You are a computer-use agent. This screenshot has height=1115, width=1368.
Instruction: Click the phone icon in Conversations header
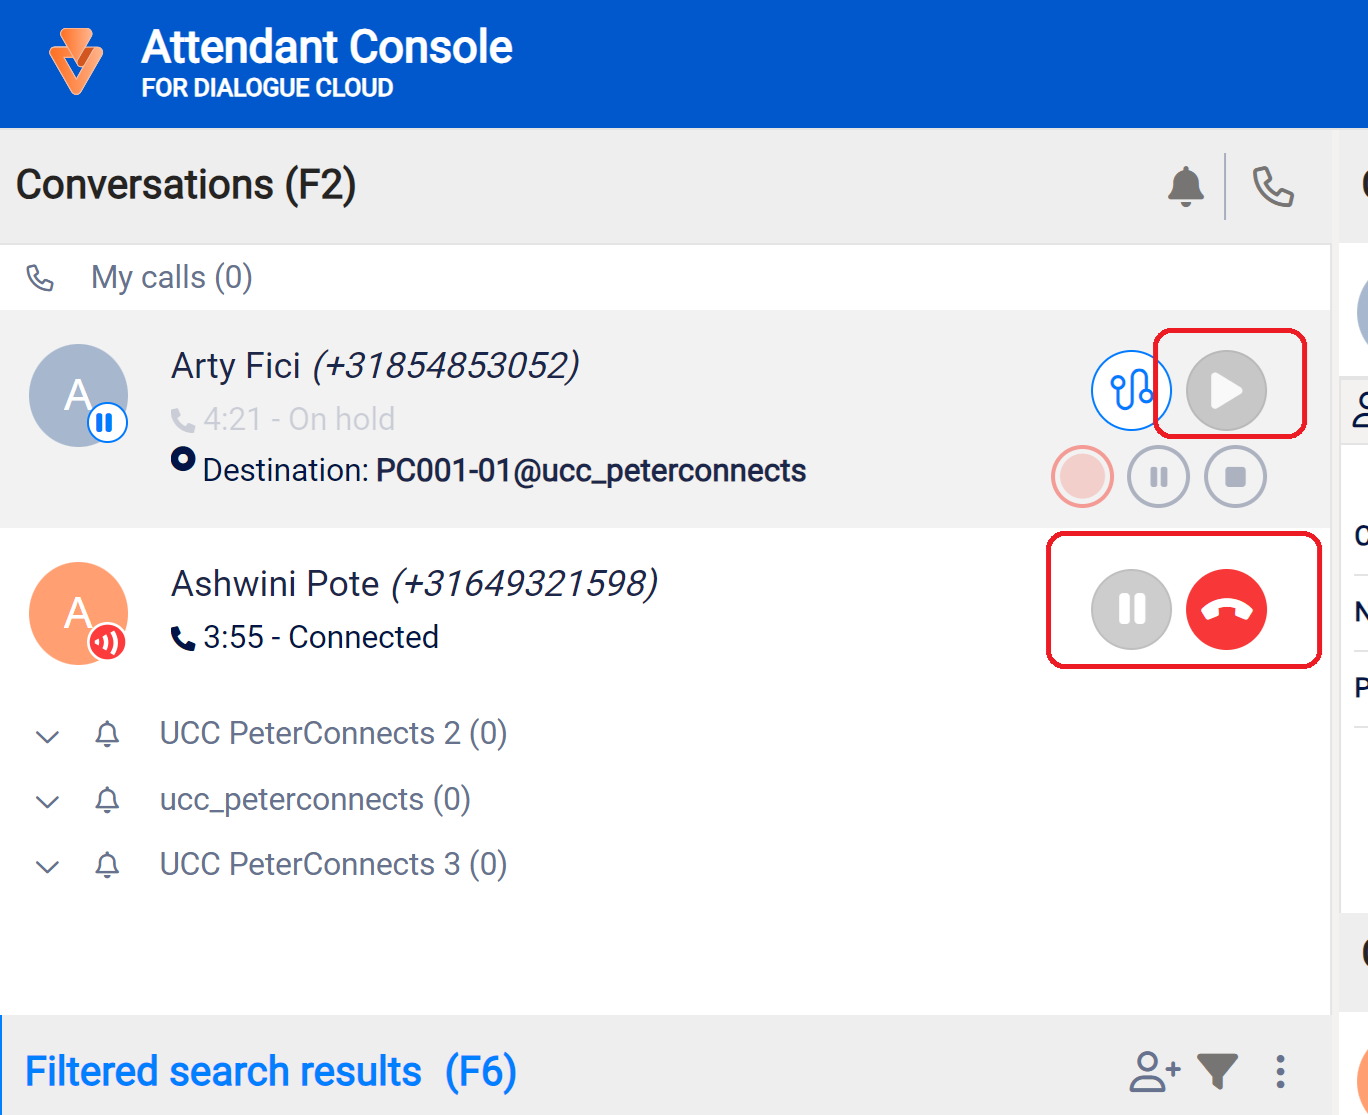[1273, 186]
